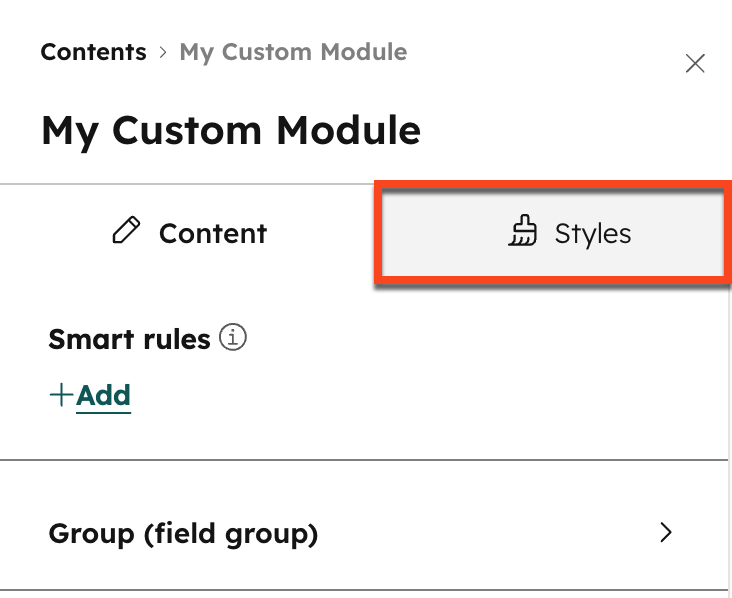
Task: Click the empty area below Add link
Action: click(x=360, y=435)
